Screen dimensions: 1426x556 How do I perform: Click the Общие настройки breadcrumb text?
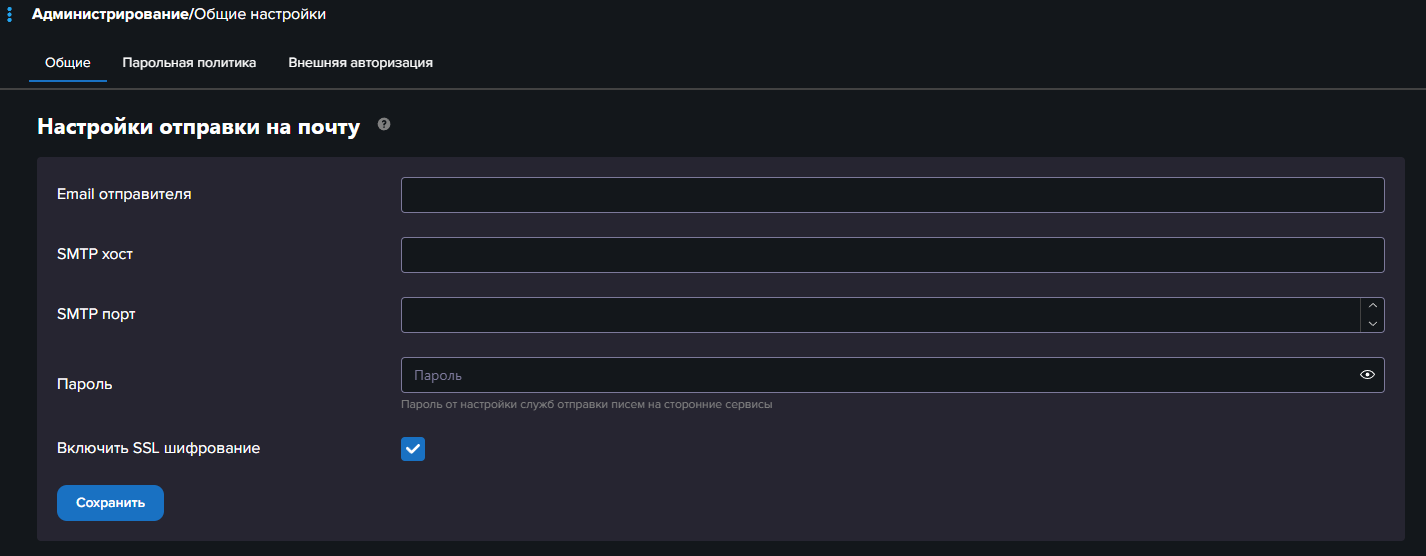(260, 14)
